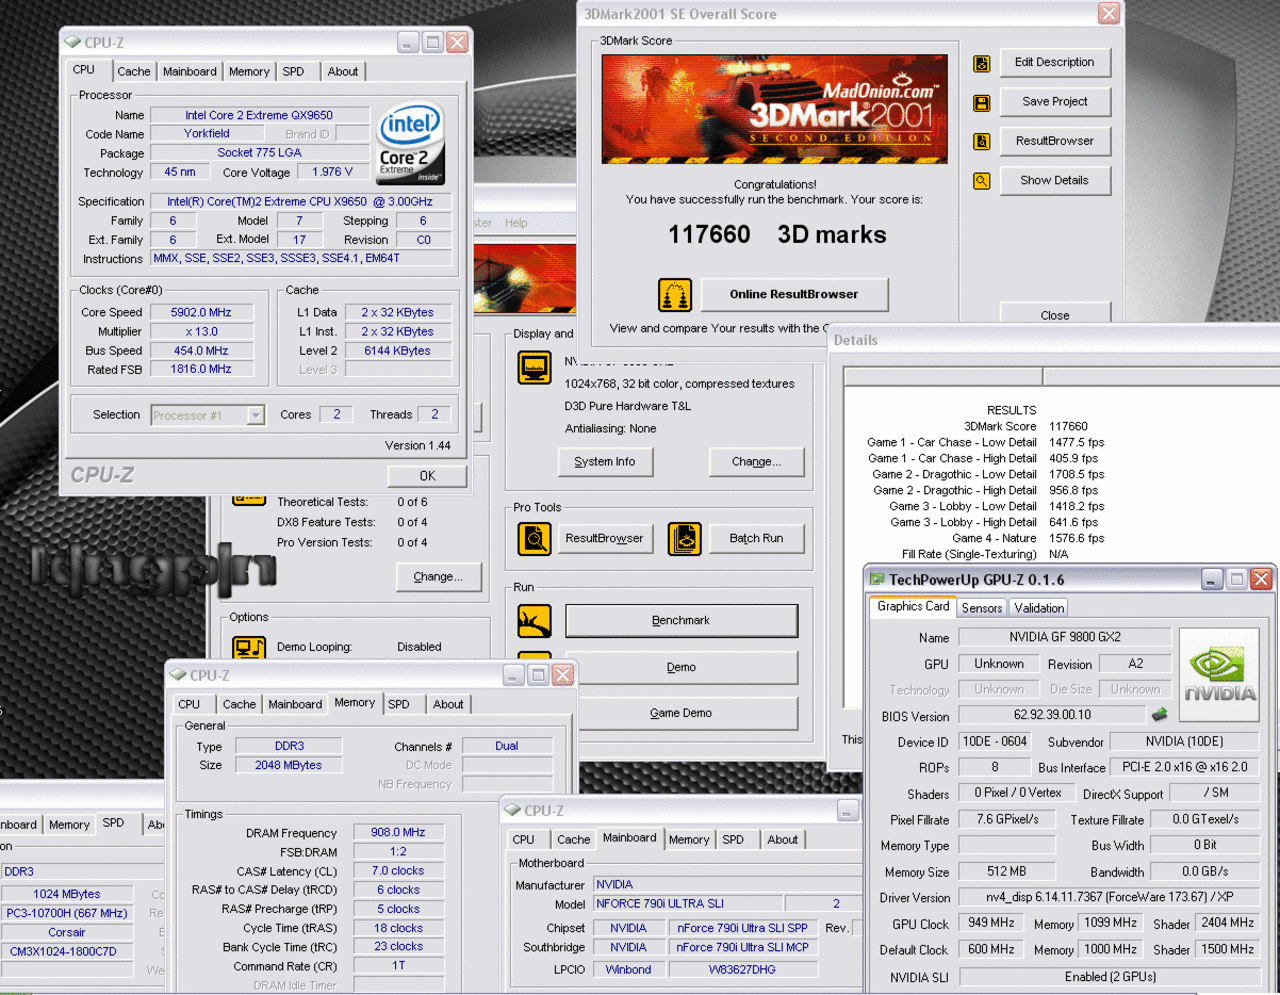
Task: Click the Save Project floppy icon
Action: click(982, 103)
